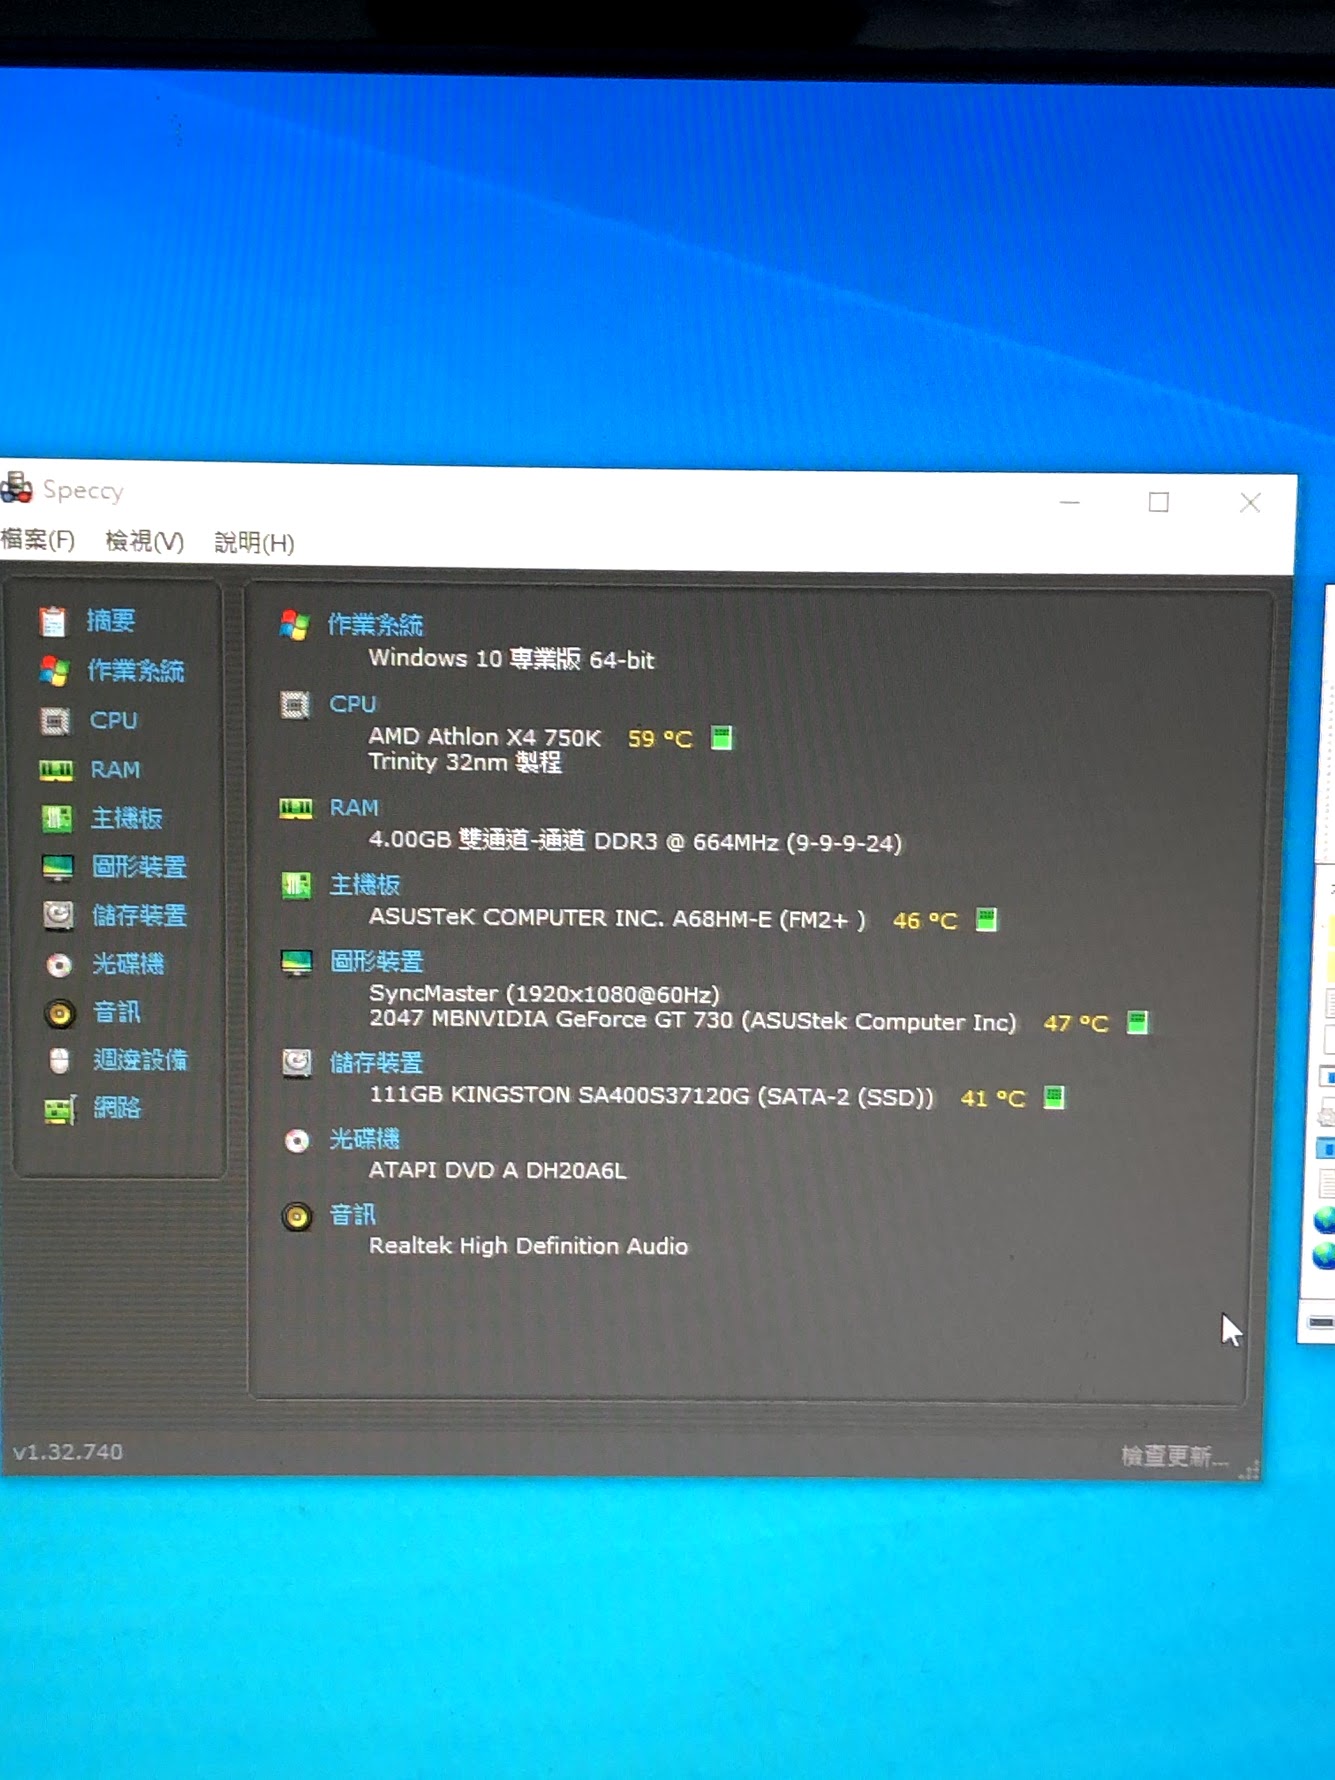The width and height of the screenshot is (1335, 1780).
Task: Click the SSD 41 °C temperature indicator icon
Action: tap(1054, 1097)
